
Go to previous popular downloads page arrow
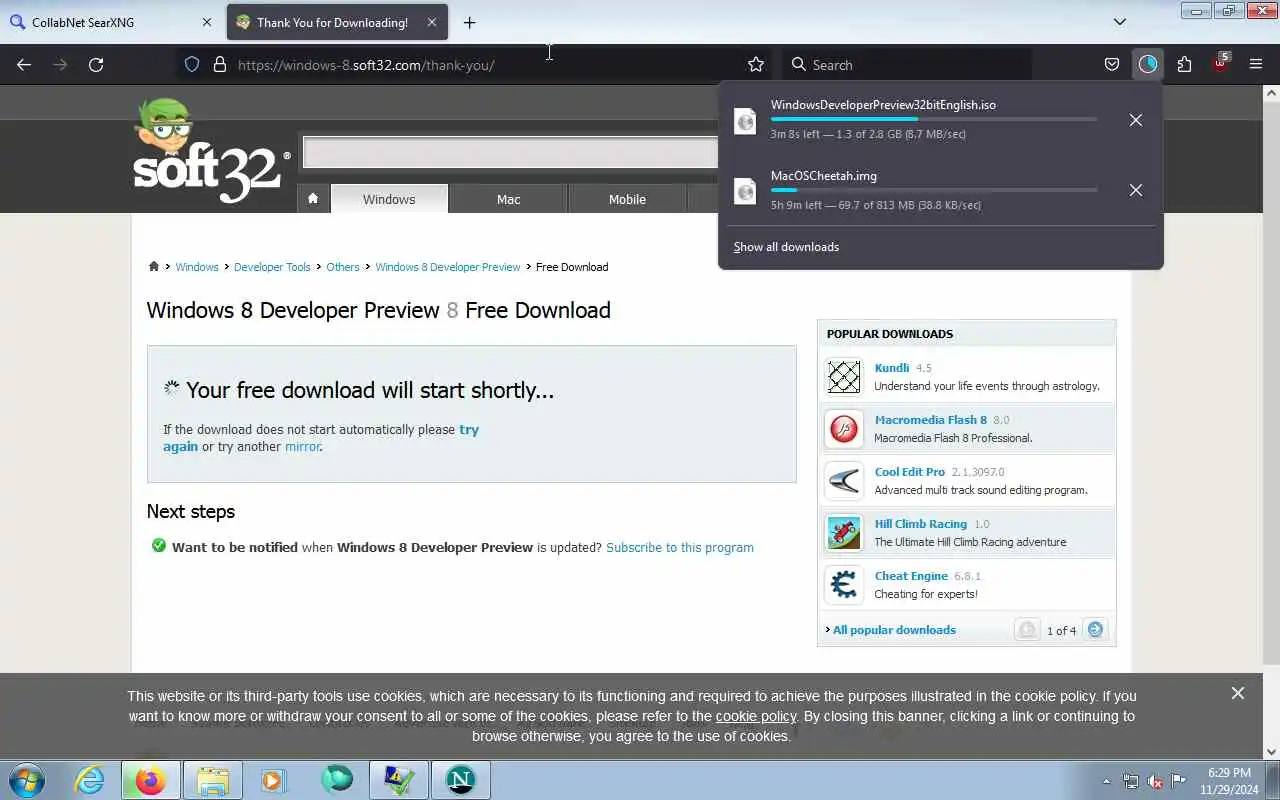(1027, 630)
